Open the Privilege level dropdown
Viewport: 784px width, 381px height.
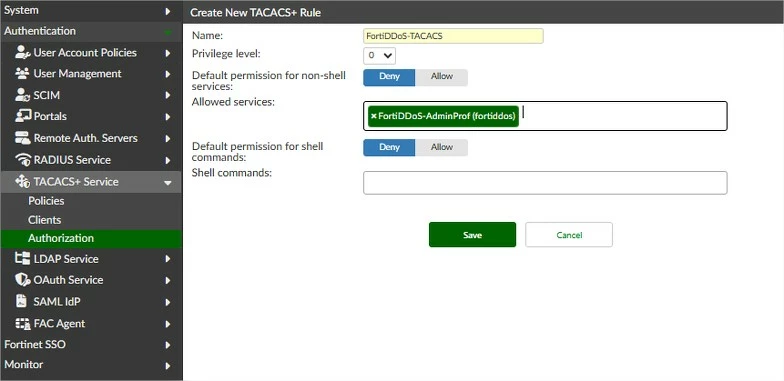click(x=380, y=56)
